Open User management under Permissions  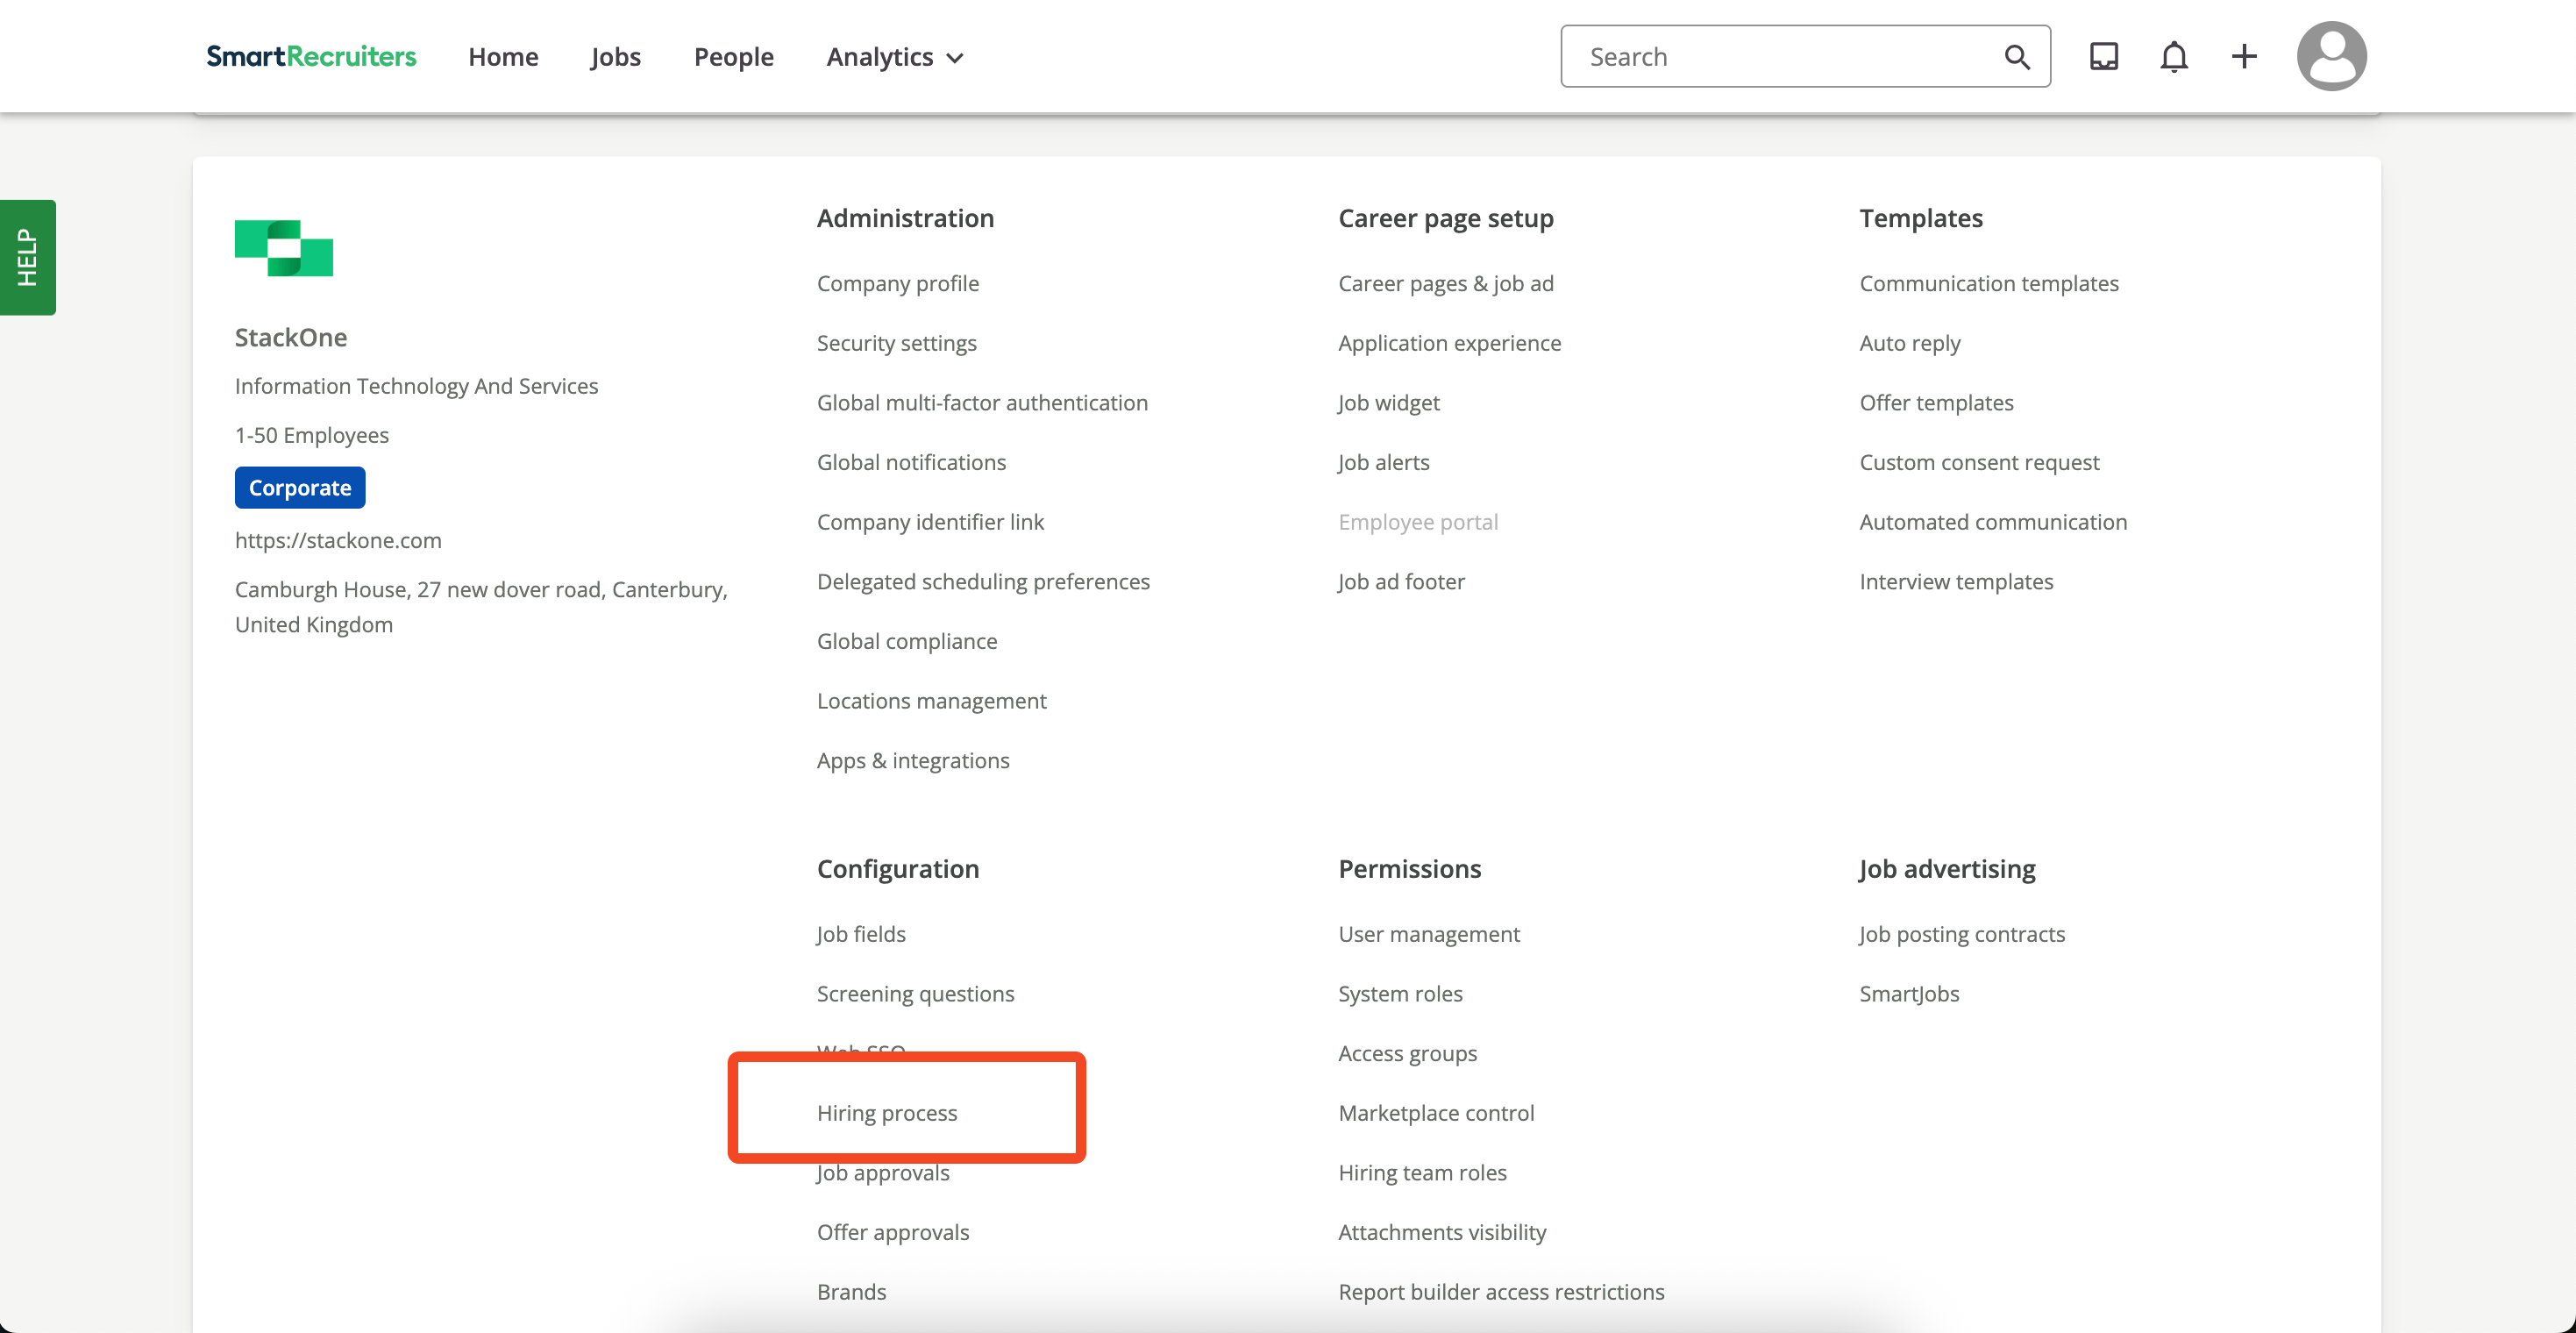point(1428,933)
